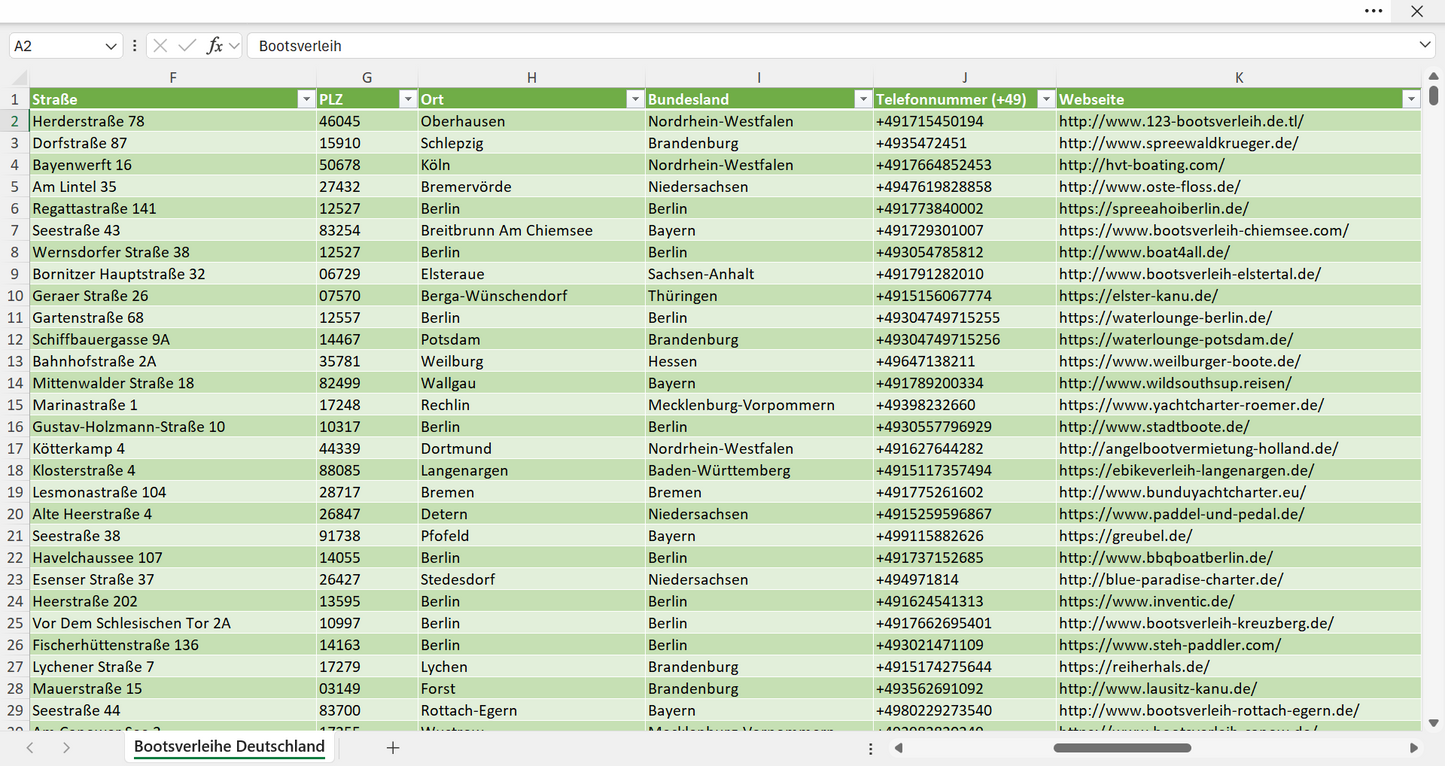Viewport: 1445px width, 766px height.
Task: Select the Ort cell Detern
Action: 531,514
